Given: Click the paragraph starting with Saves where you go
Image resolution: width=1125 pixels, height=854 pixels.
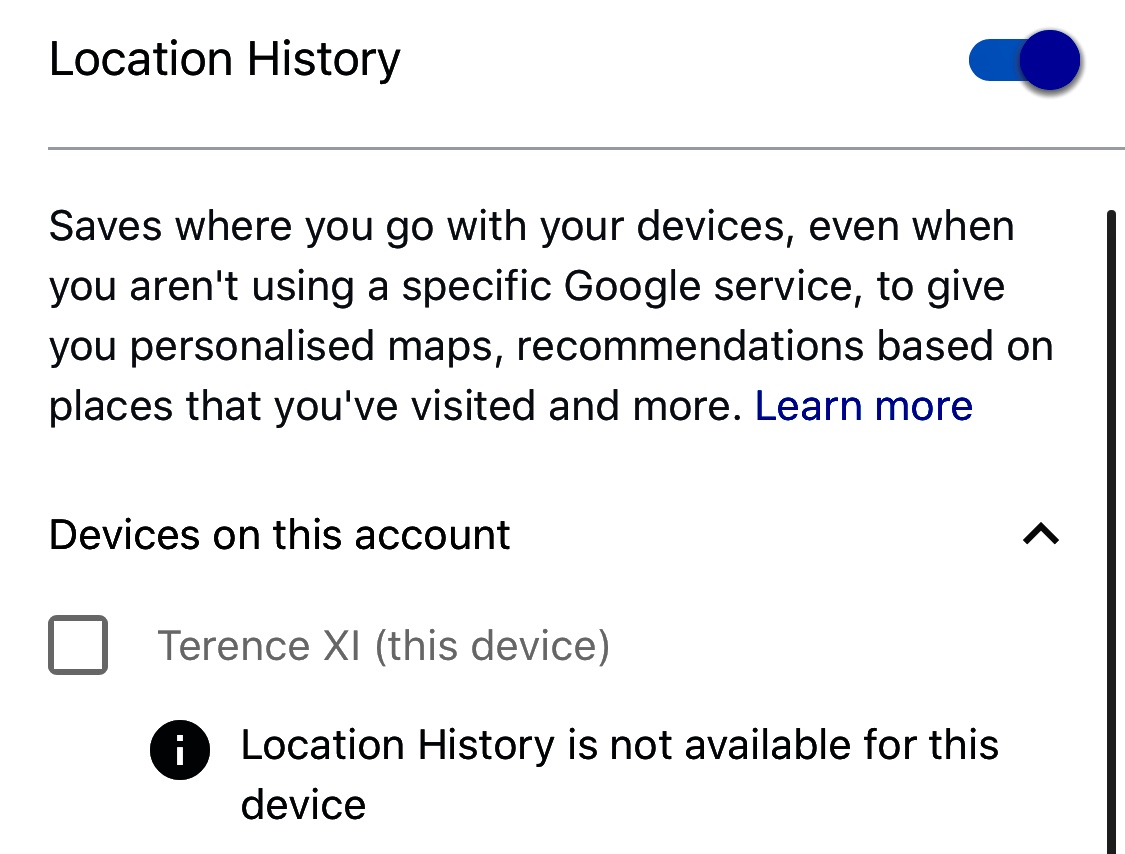Looking at the screenshot, I should [x=551, y=316].
